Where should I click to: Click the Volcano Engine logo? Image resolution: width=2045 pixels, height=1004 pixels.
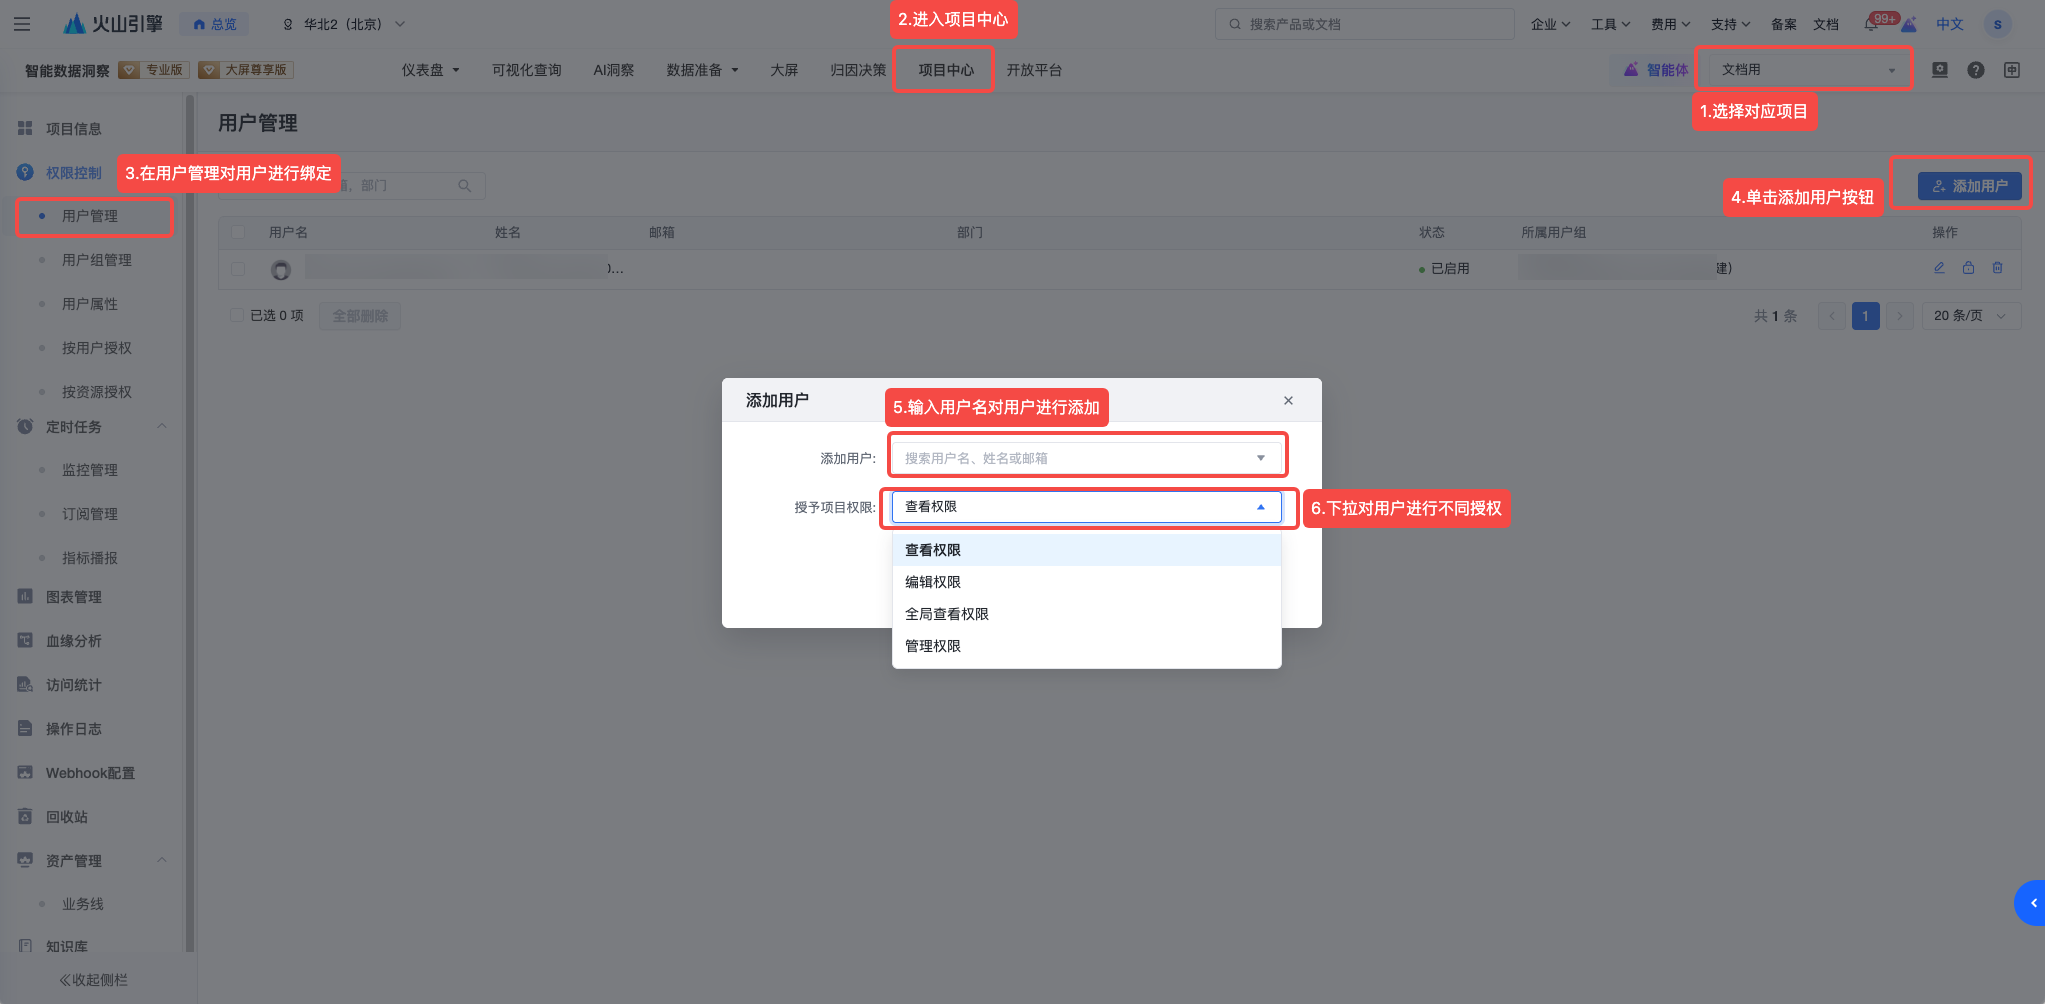coord(113,24)
